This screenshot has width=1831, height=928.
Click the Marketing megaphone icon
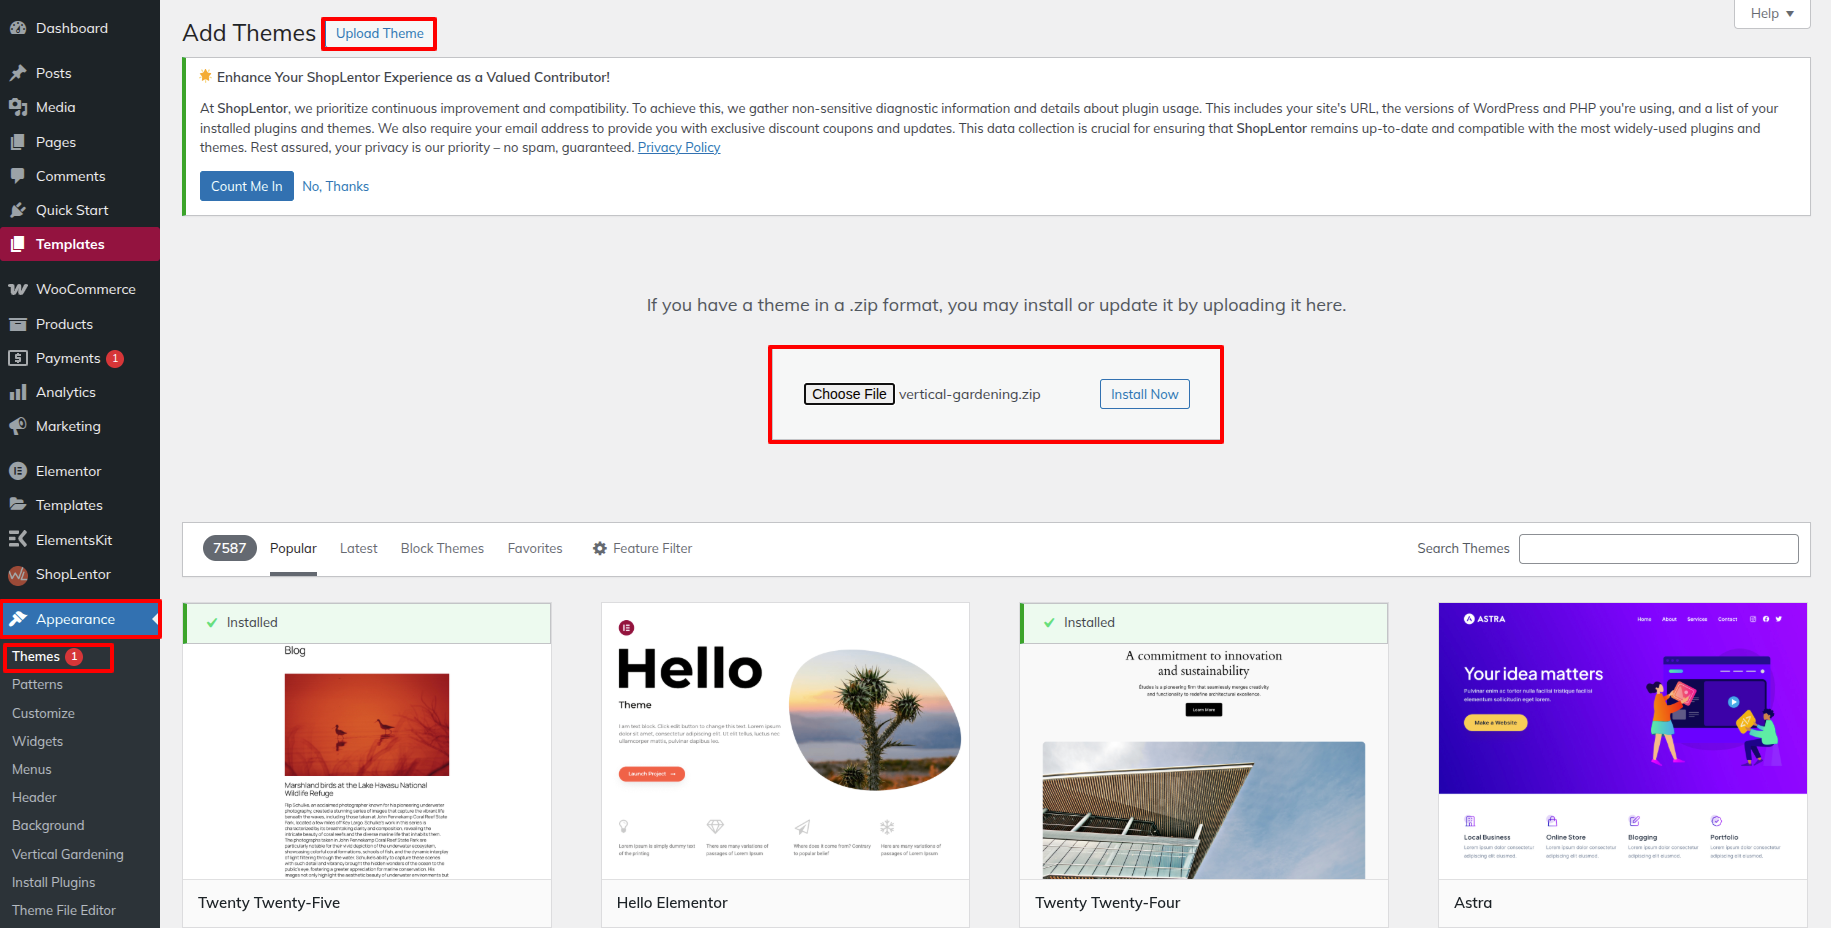tap(17, 426)
